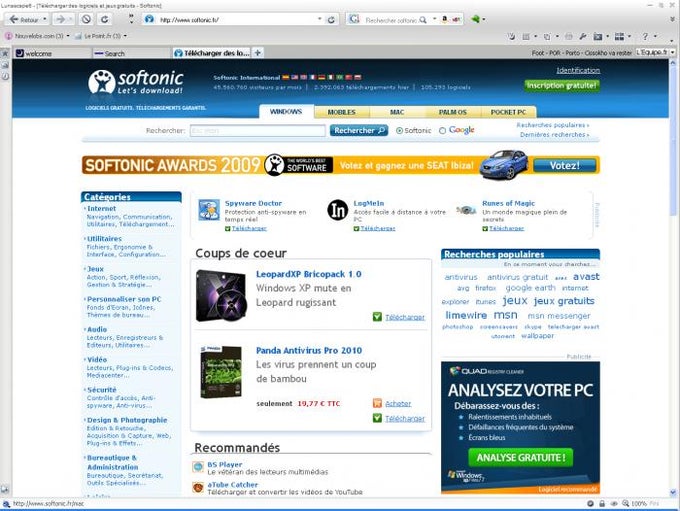Select the Softonic search radio button
The height and width of the screenshot is (511, 680).
tap(399, 131)
